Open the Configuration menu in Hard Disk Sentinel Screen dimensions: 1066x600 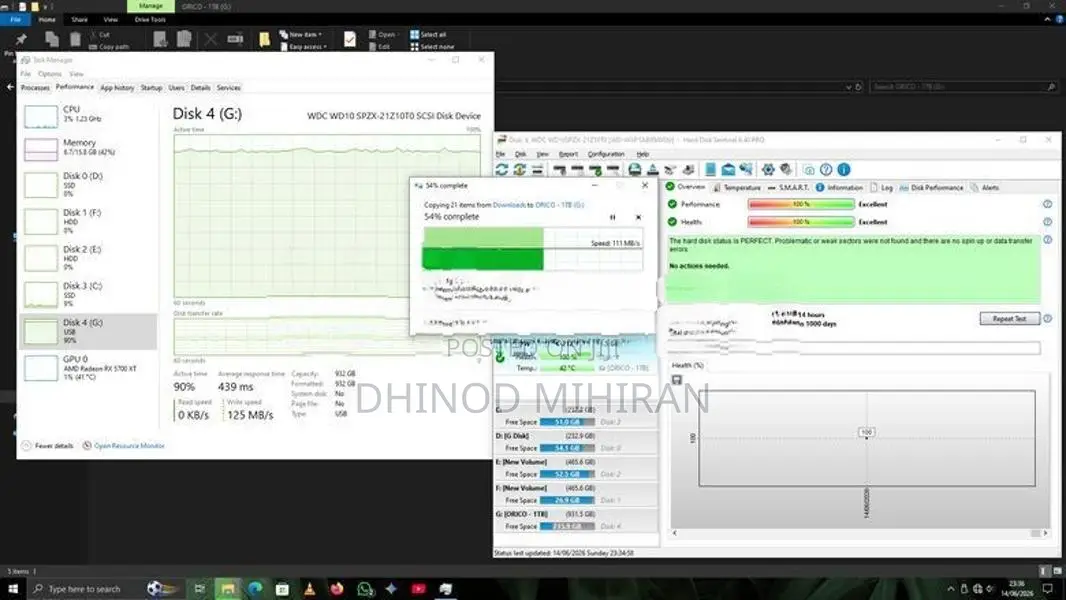606,154
